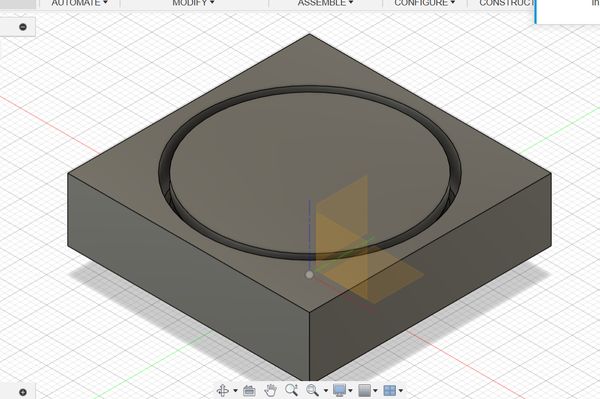The image size is (600, 399).
Task: Choose the Zoom Window fit tool
Action: (x=312, y=391)
